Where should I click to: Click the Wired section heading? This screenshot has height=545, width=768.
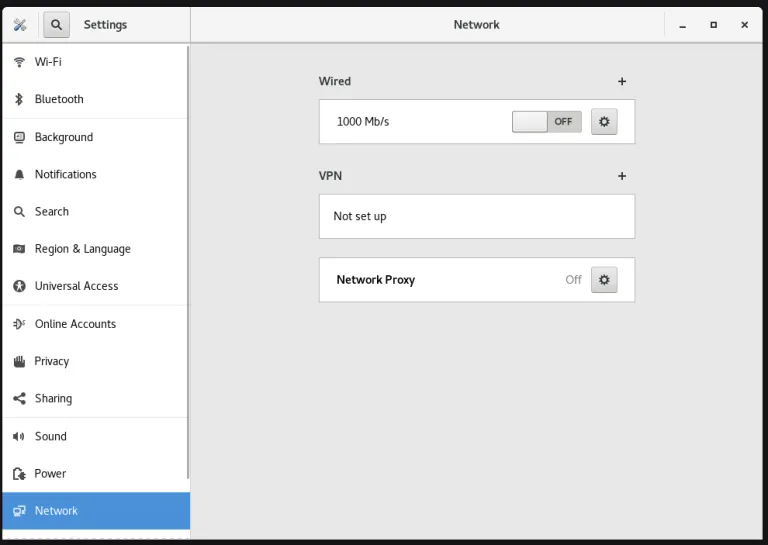[335, 81]
